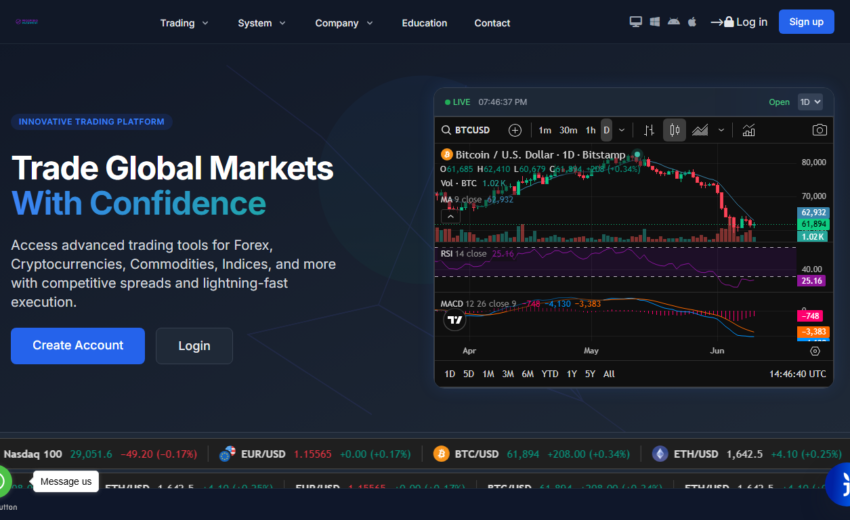Image resolution: width=850 pixels, height=520 pixels.
Task: Open the time interval dropdown arrow after D
Action: (622, 130)
